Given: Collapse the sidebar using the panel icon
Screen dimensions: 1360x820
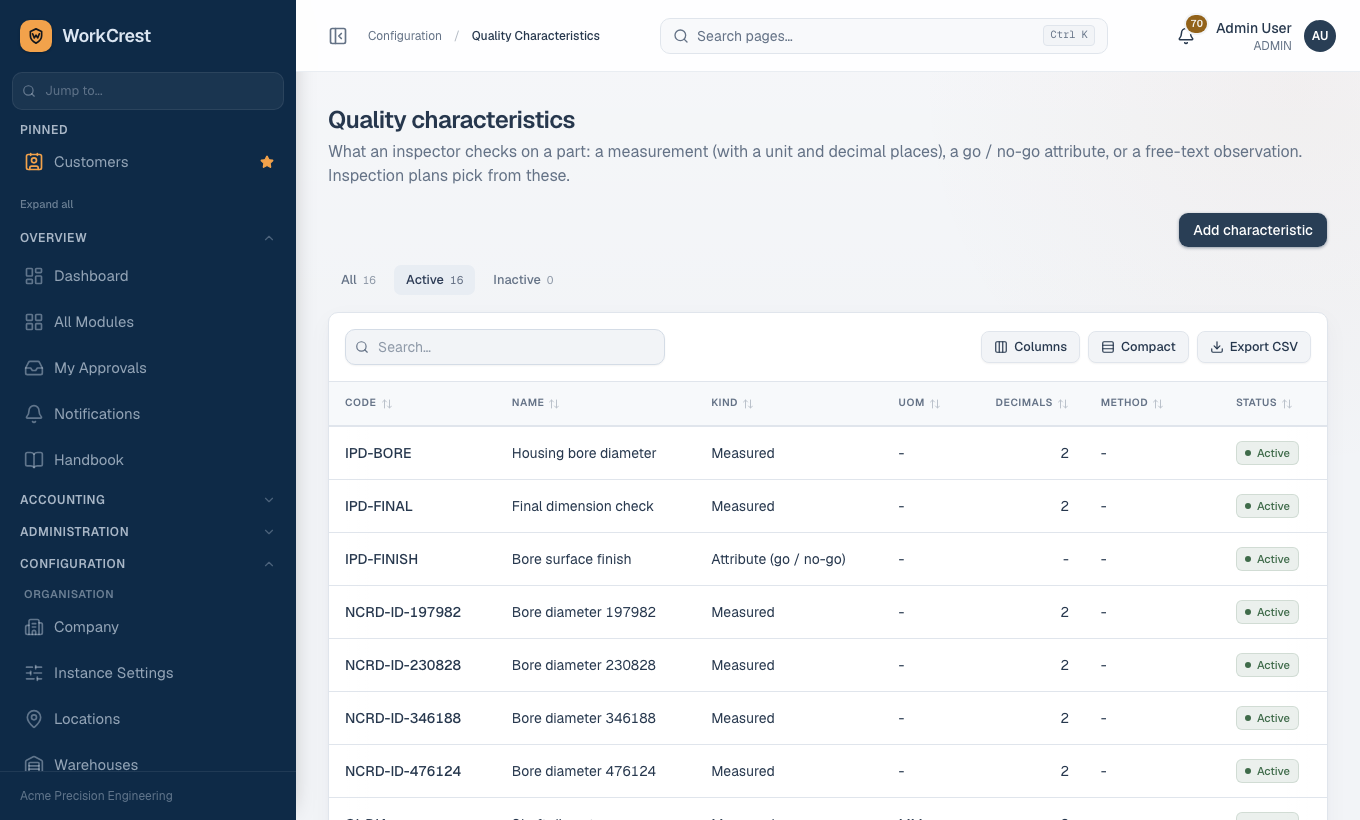Looking at the screenshot, I should (338, 36).
